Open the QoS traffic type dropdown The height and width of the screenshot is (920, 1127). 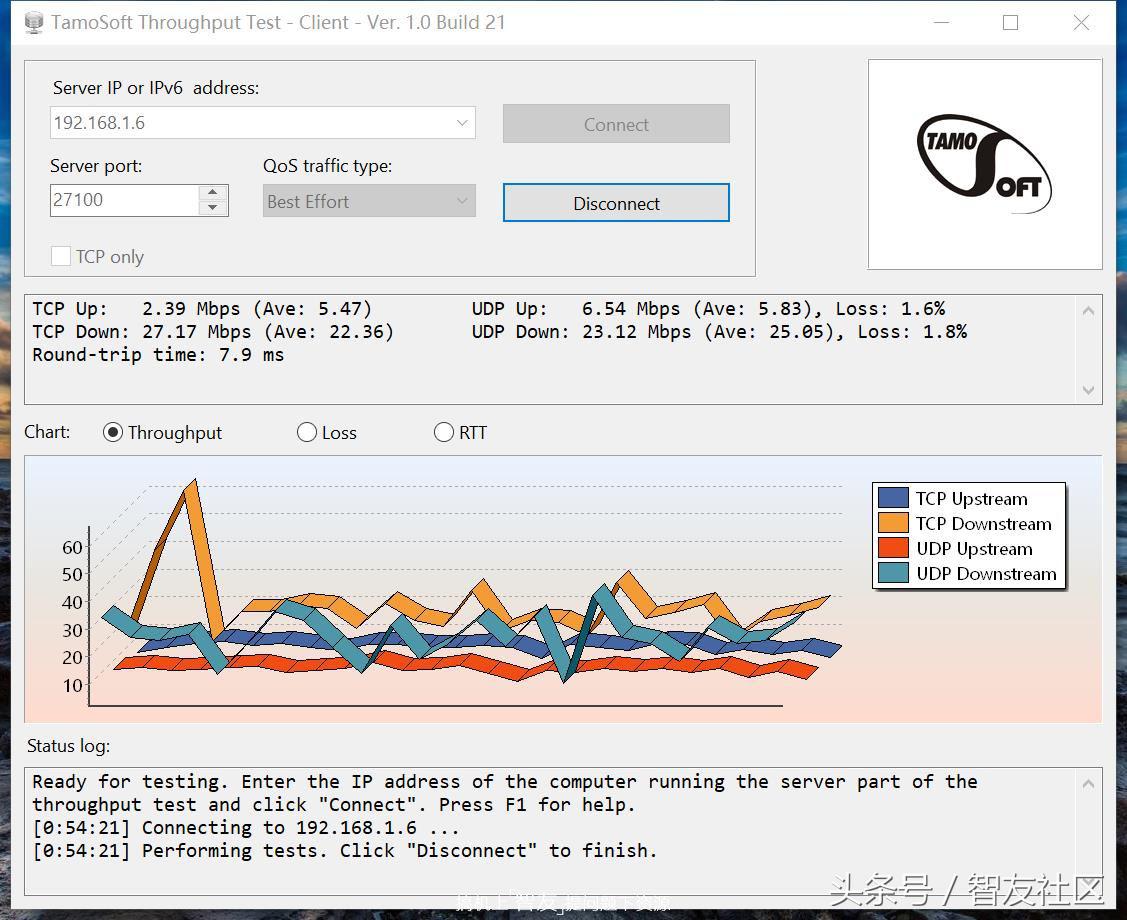point(462,201)
